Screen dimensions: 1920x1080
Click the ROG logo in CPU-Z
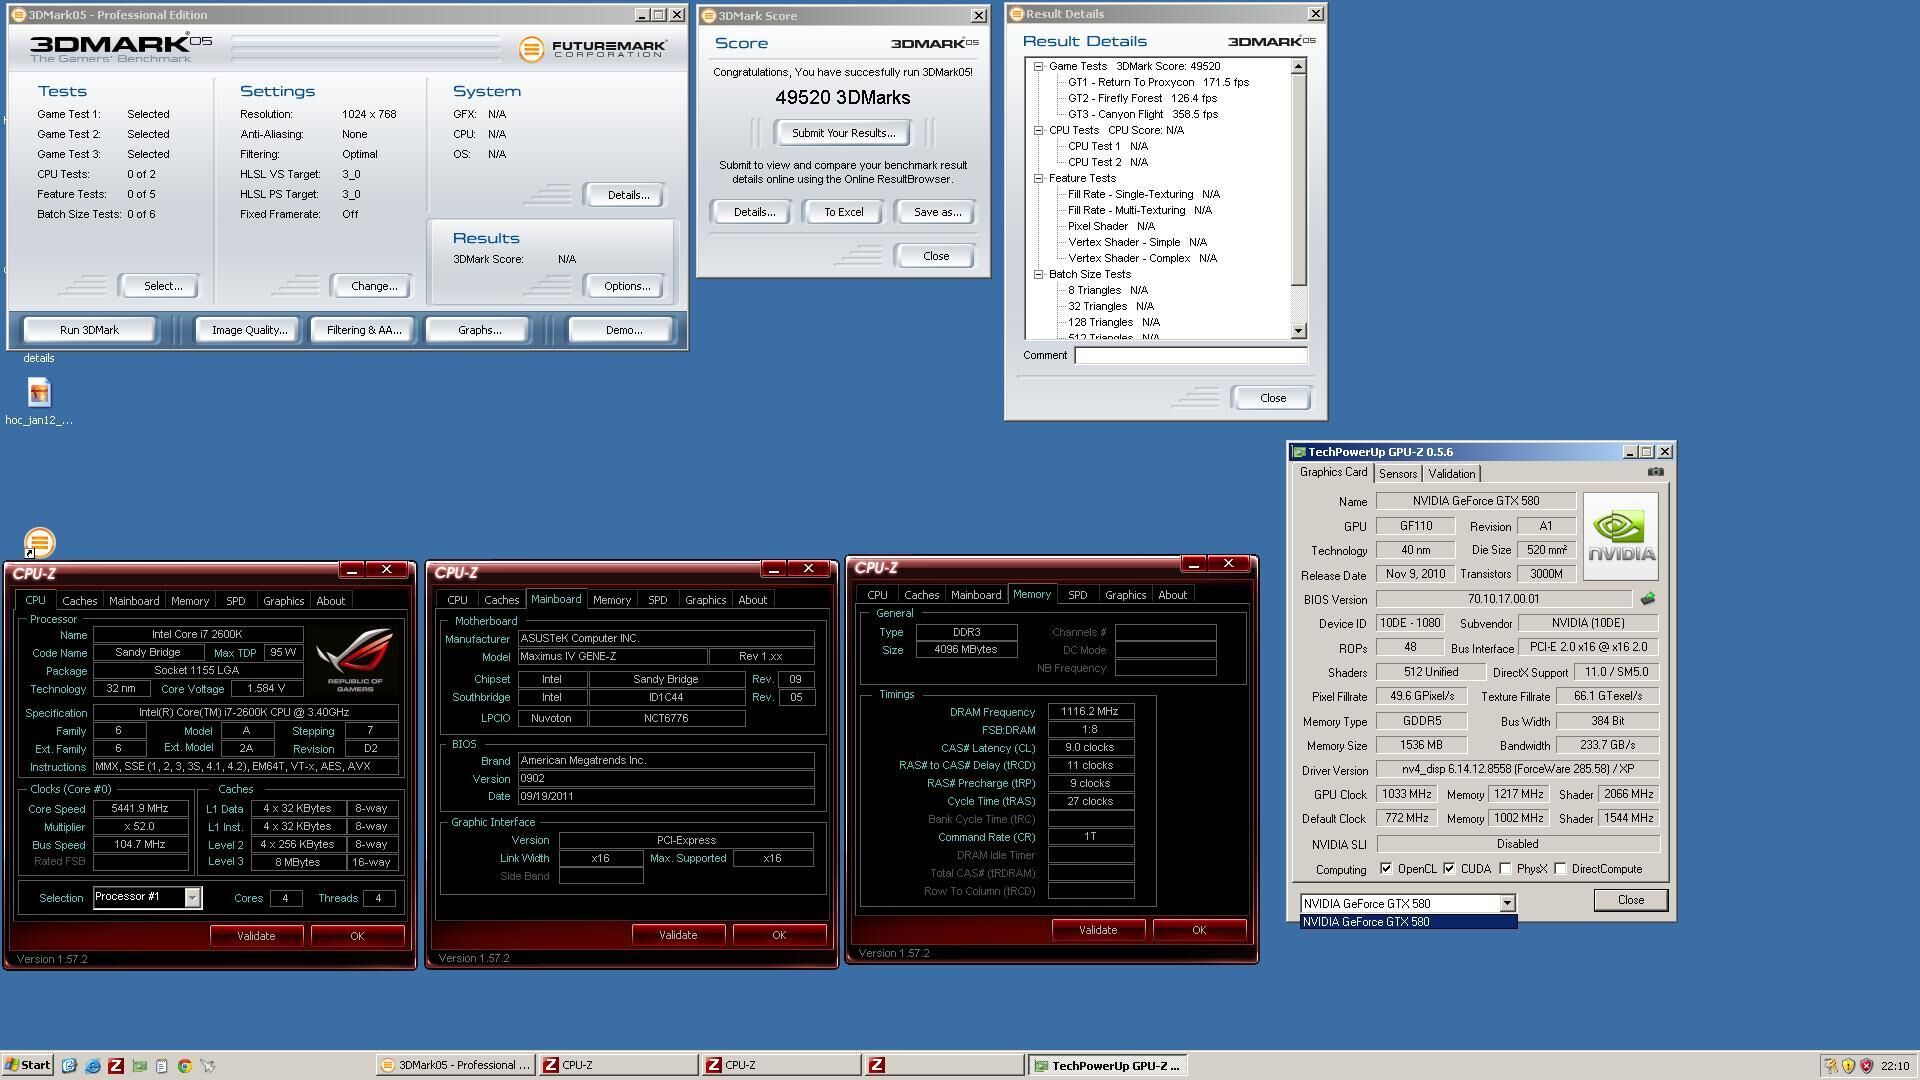[354, 660]
